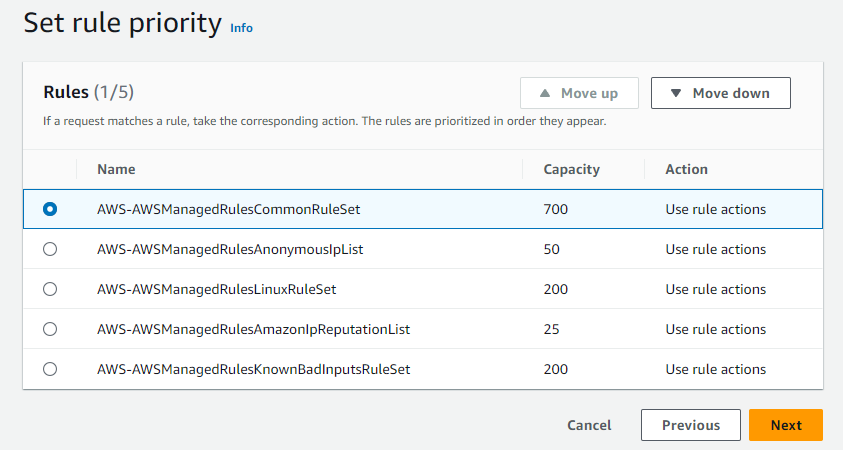Select the AWSManagedRulesLinuxRuleSet radio button
The width and height of the screenshot is (843, 450).
(50, 289)
